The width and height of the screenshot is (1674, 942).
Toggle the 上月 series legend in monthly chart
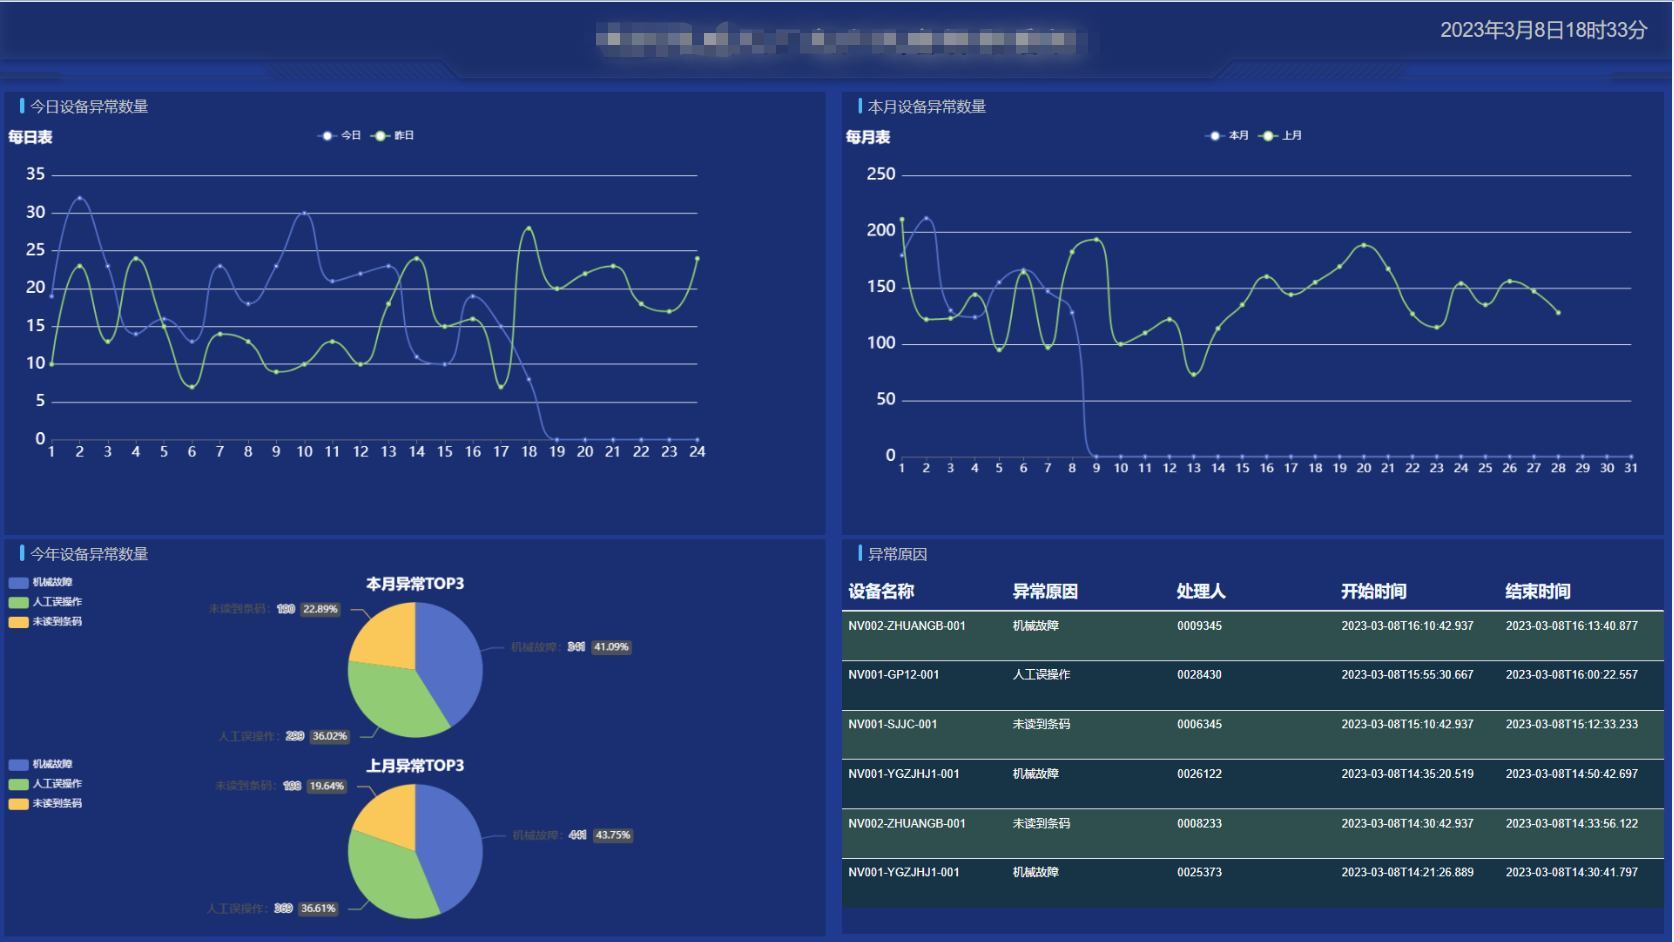[x=1280, y=136]
